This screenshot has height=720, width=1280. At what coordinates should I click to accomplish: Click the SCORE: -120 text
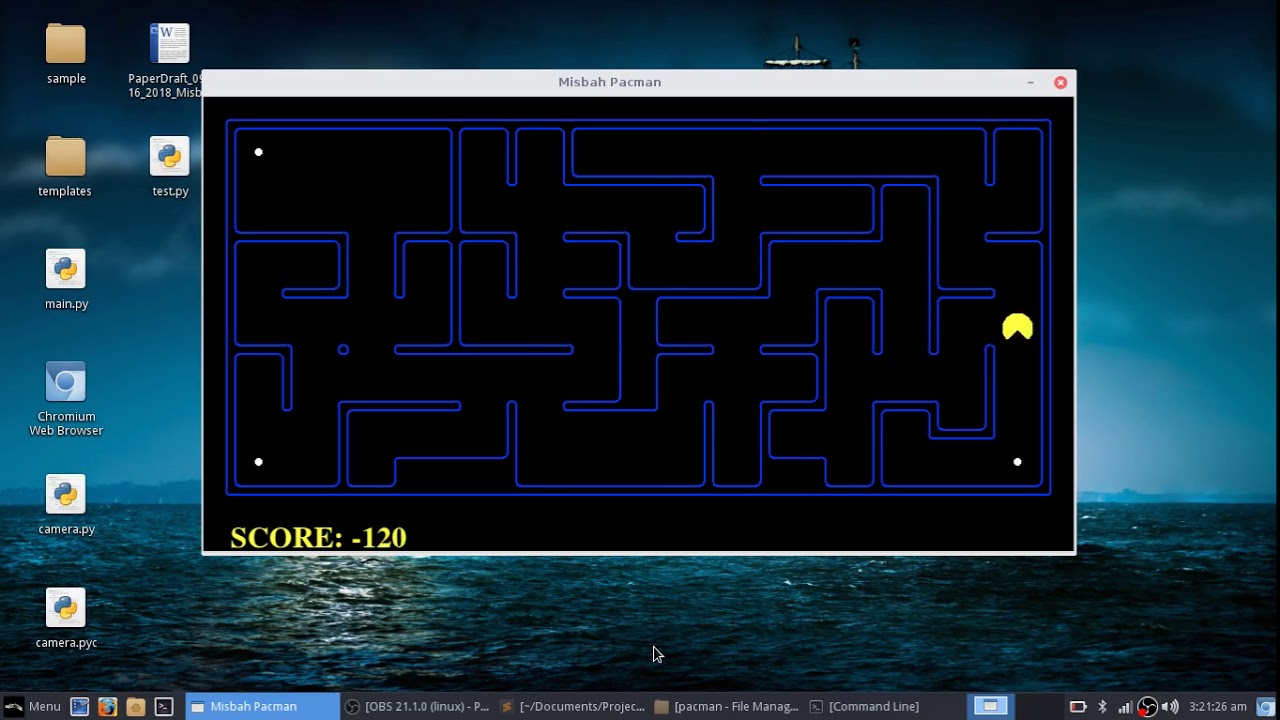[x=318, y=537]
